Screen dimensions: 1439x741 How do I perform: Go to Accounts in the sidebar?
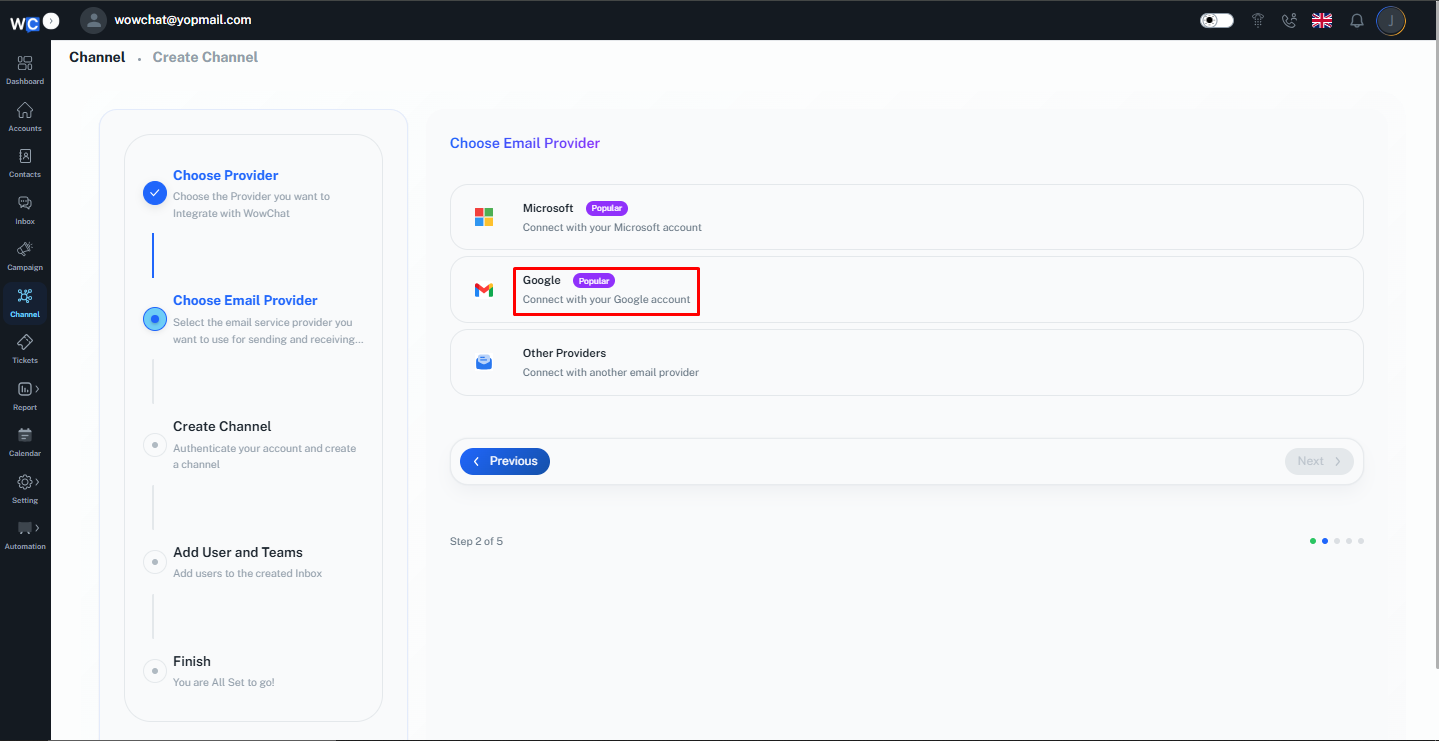click(25, 117)
